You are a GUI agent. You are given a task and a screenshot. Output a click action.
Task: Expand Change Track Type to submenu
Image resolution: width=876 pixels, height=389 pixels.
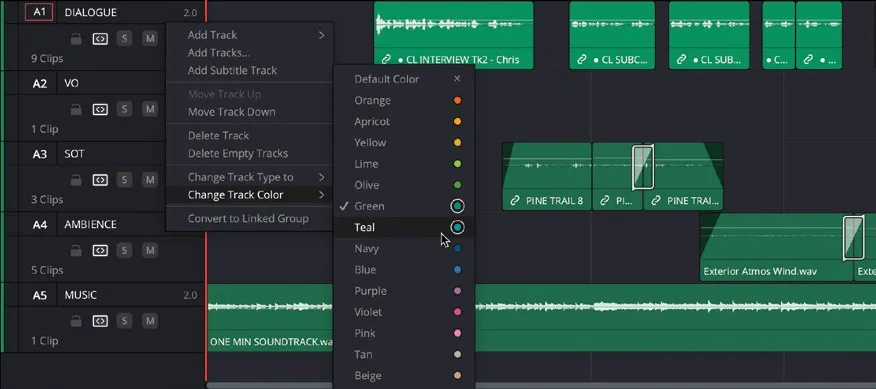(250, 177)
